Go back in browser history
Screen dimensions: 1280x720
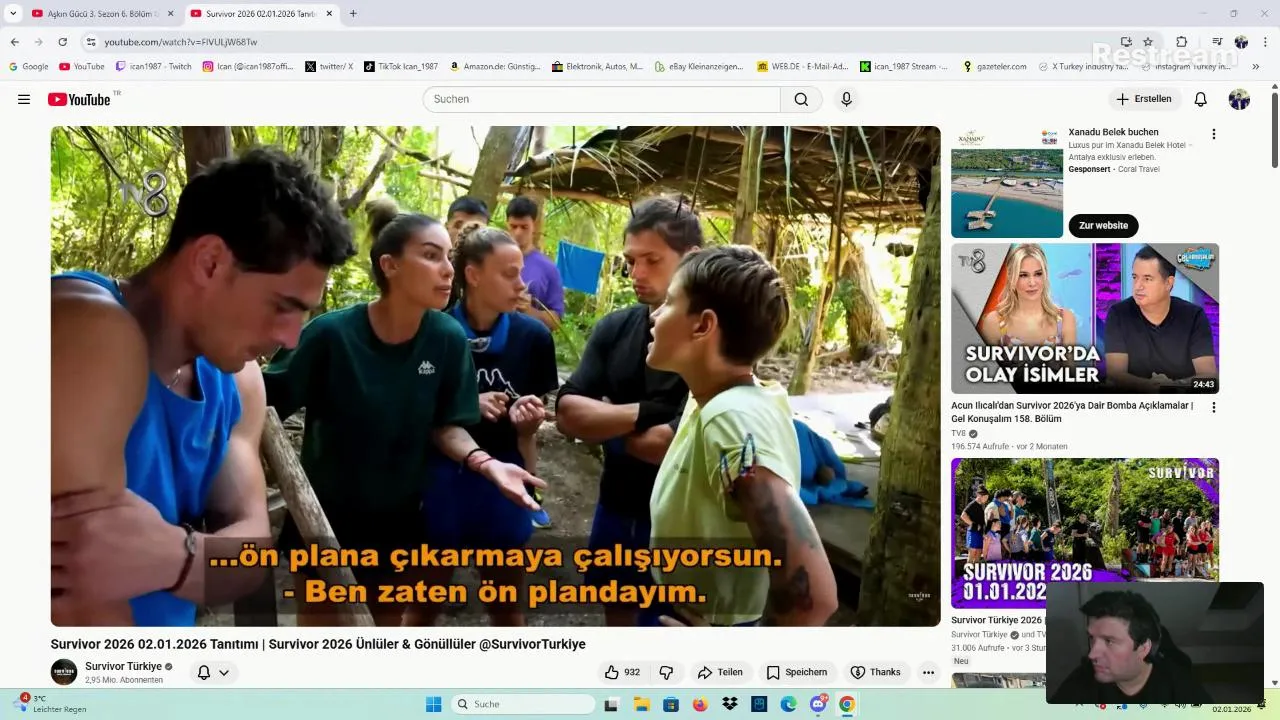pos(14,42)
